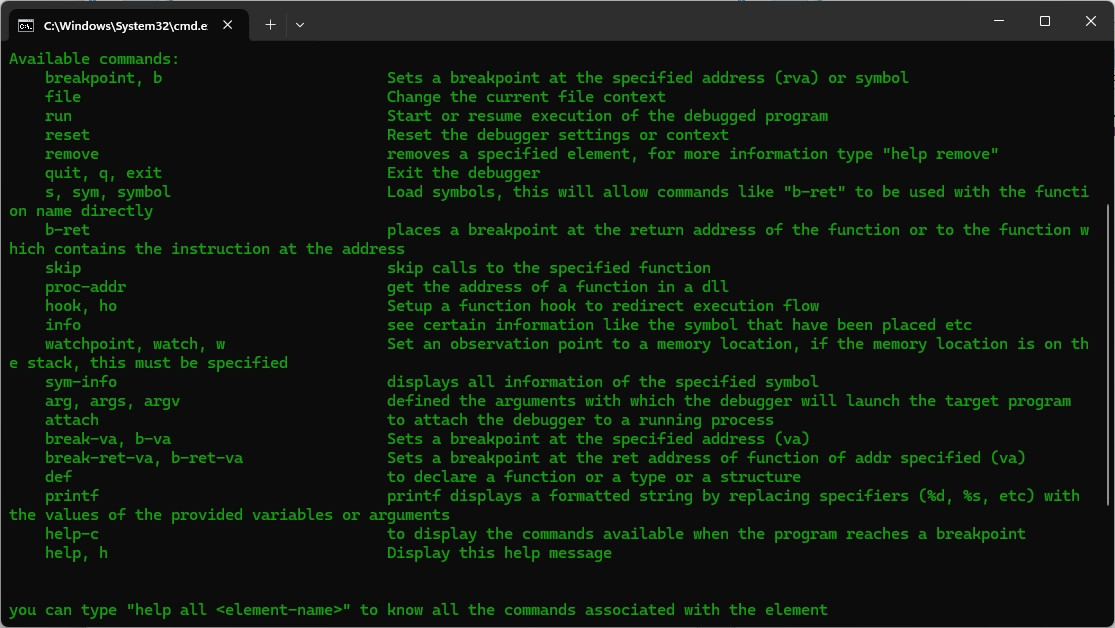Click empty title bar area beside tabs

640,21
